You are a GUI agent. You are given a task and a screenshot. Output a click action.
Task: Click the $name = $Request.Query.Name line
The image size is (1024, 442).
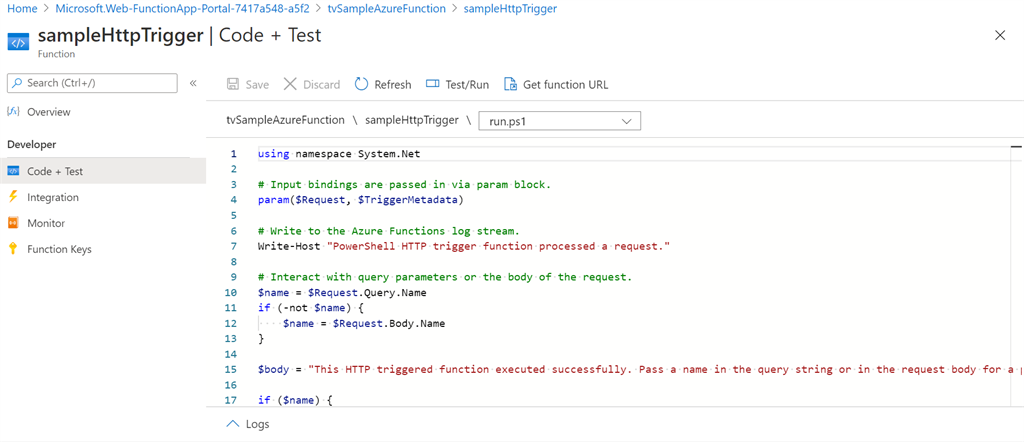click(x=342, y=292)
